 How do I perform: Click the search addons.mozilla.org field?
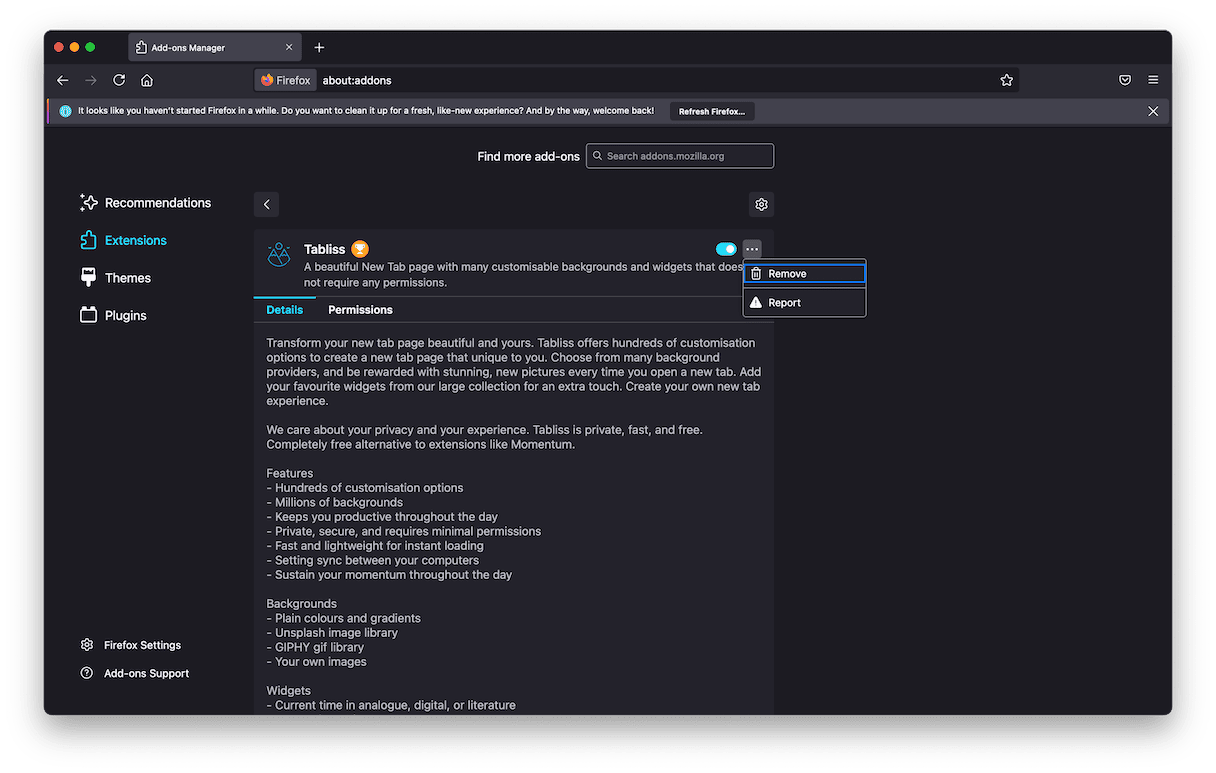pos(680,156)
